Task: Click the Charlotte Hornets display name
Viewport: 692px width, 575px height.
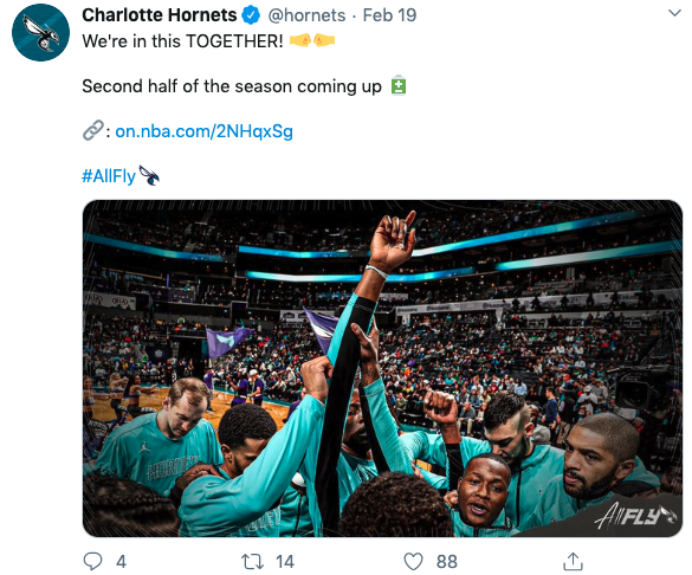Action: click(159, 15)
